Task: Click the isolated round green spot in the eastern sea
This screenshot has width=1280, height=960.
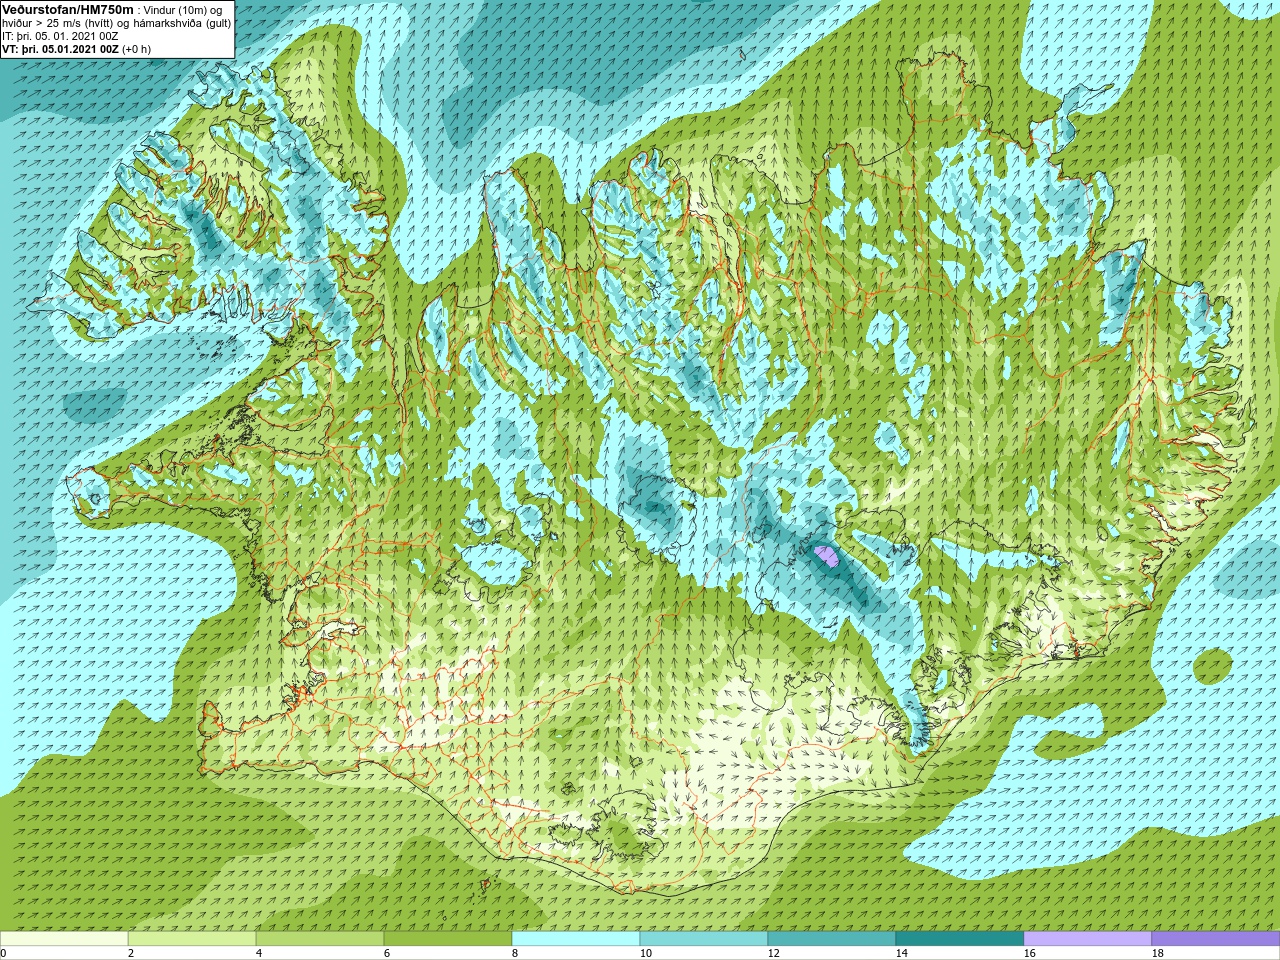Action: [1213, 665]
